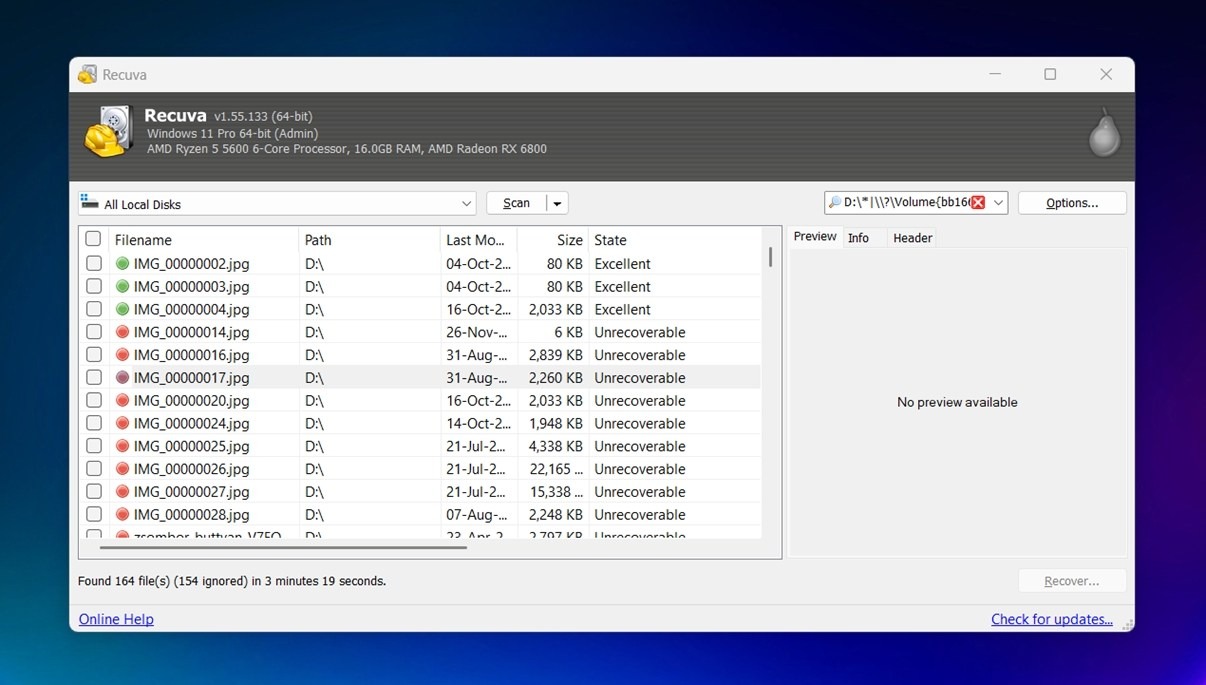The width and height of the screenshot is (1206, 685).
Task: Sort by the Size column header
Action: coord(553,240)
